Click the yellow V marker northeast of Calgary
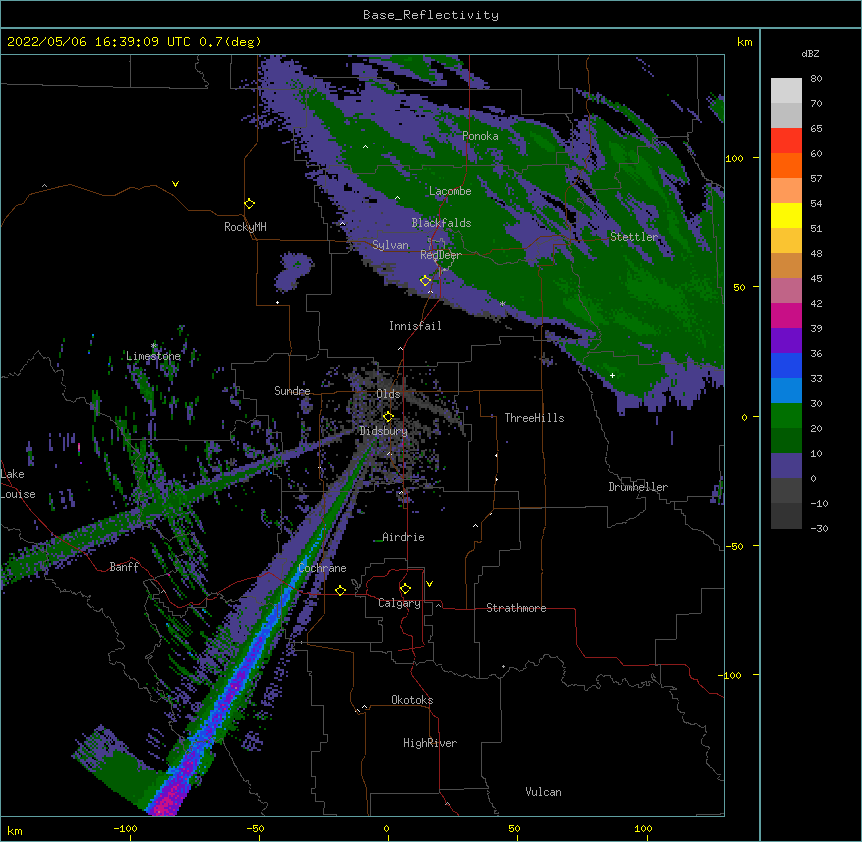The height and width of the screenshot is (842, 862). click(x=429, y=584)
